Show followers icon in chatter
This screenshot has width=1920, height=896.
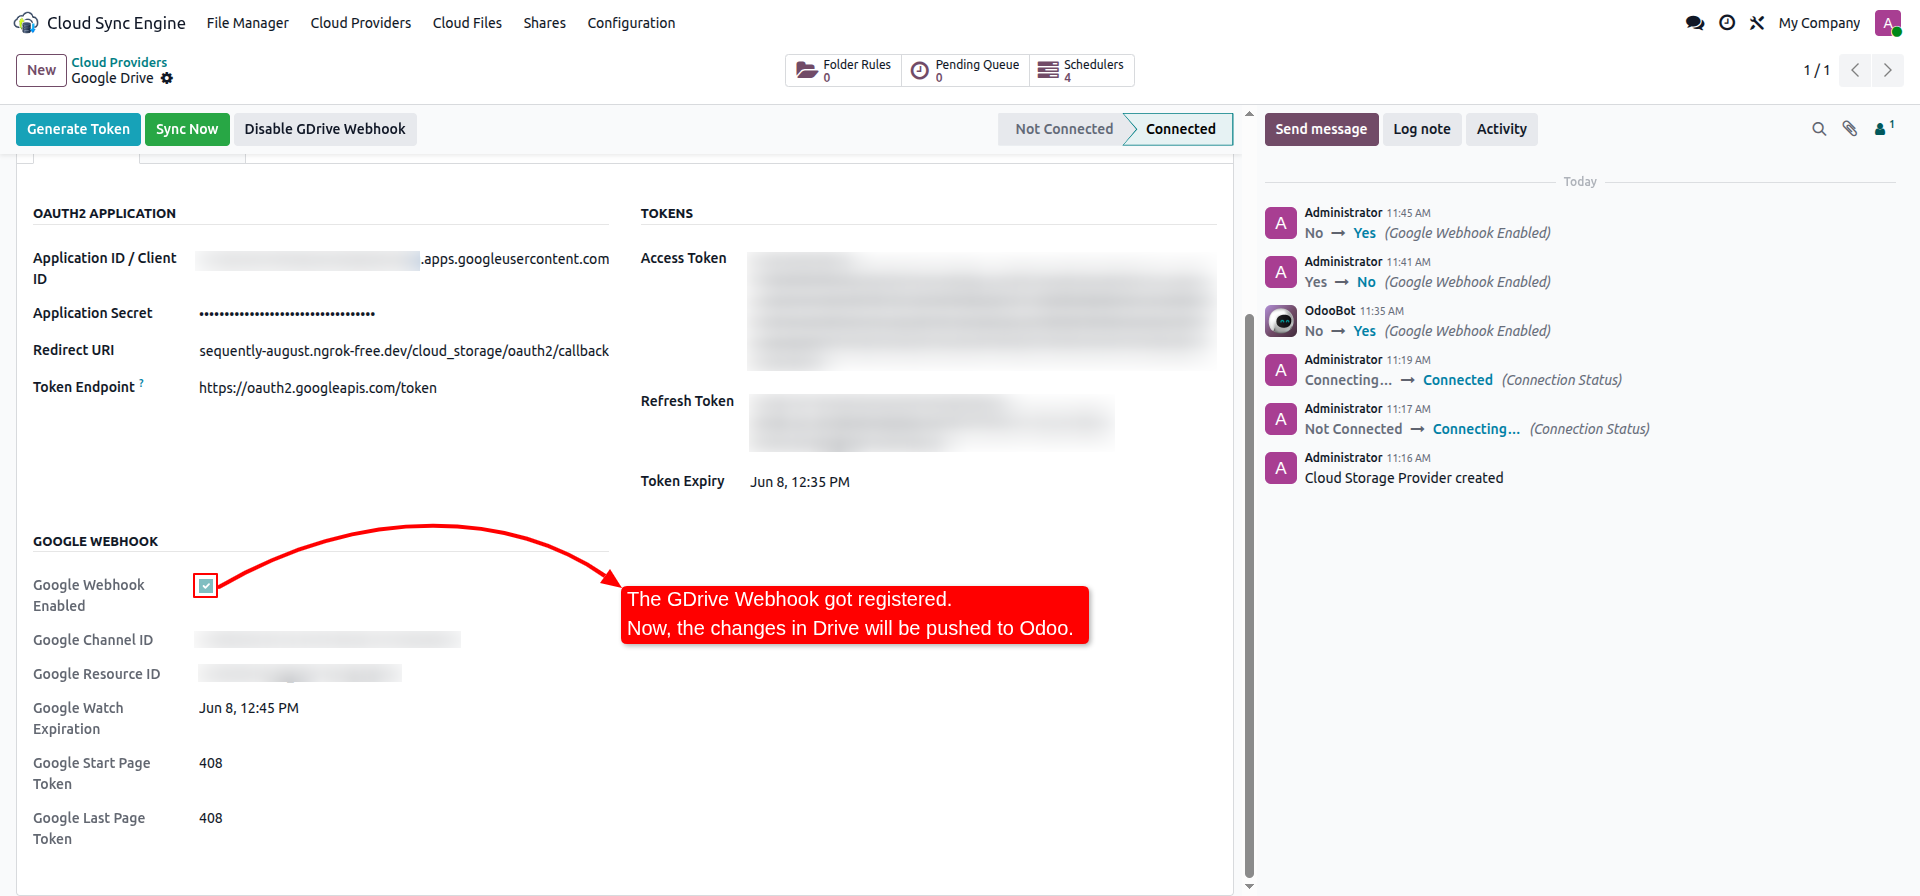click(1884, 128)
